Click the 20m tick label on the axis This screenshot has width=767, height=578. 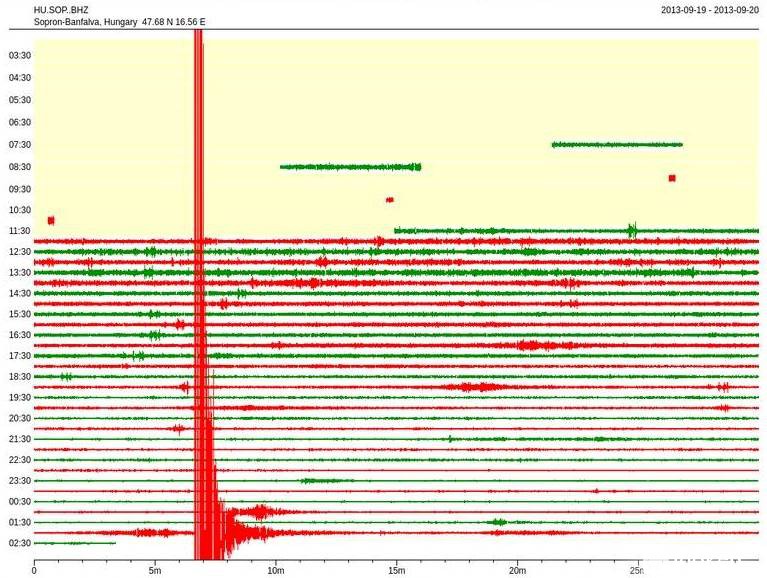coord(518,571)
